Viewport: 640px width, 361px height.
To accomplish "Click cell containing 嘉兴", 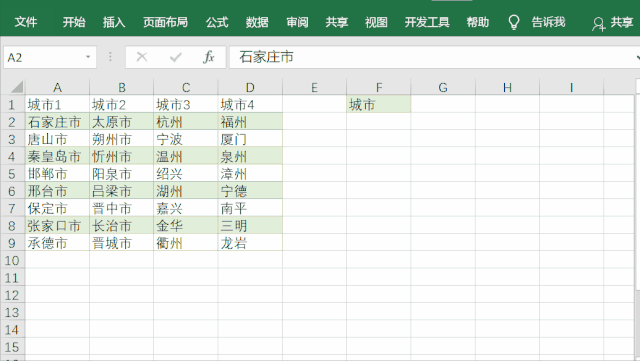I will [x=186, y=208].
